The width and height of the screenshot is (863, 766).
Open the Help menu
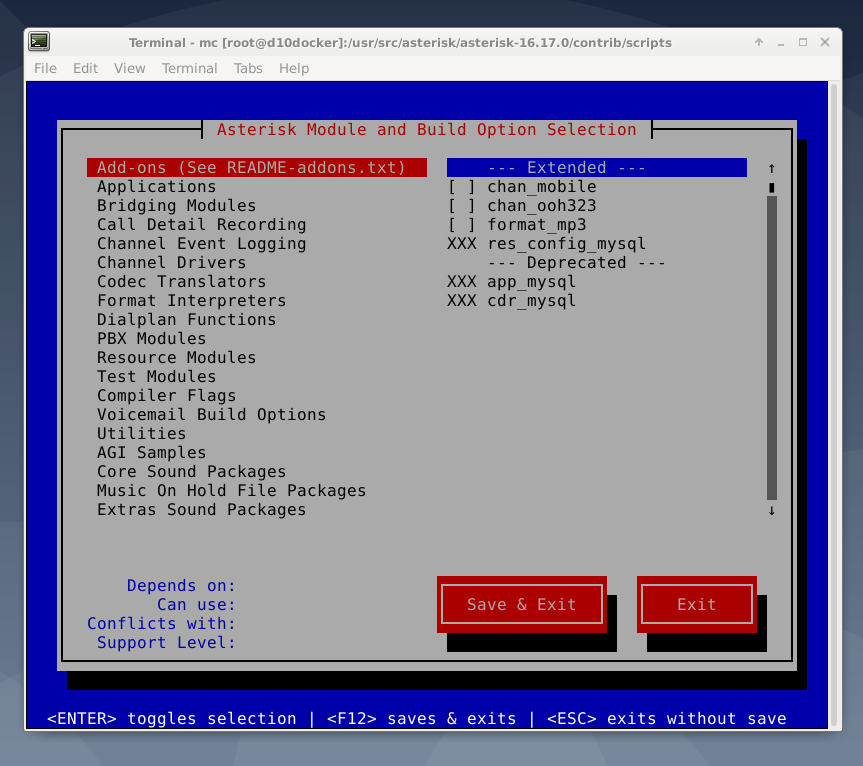[x=294, y=68]
